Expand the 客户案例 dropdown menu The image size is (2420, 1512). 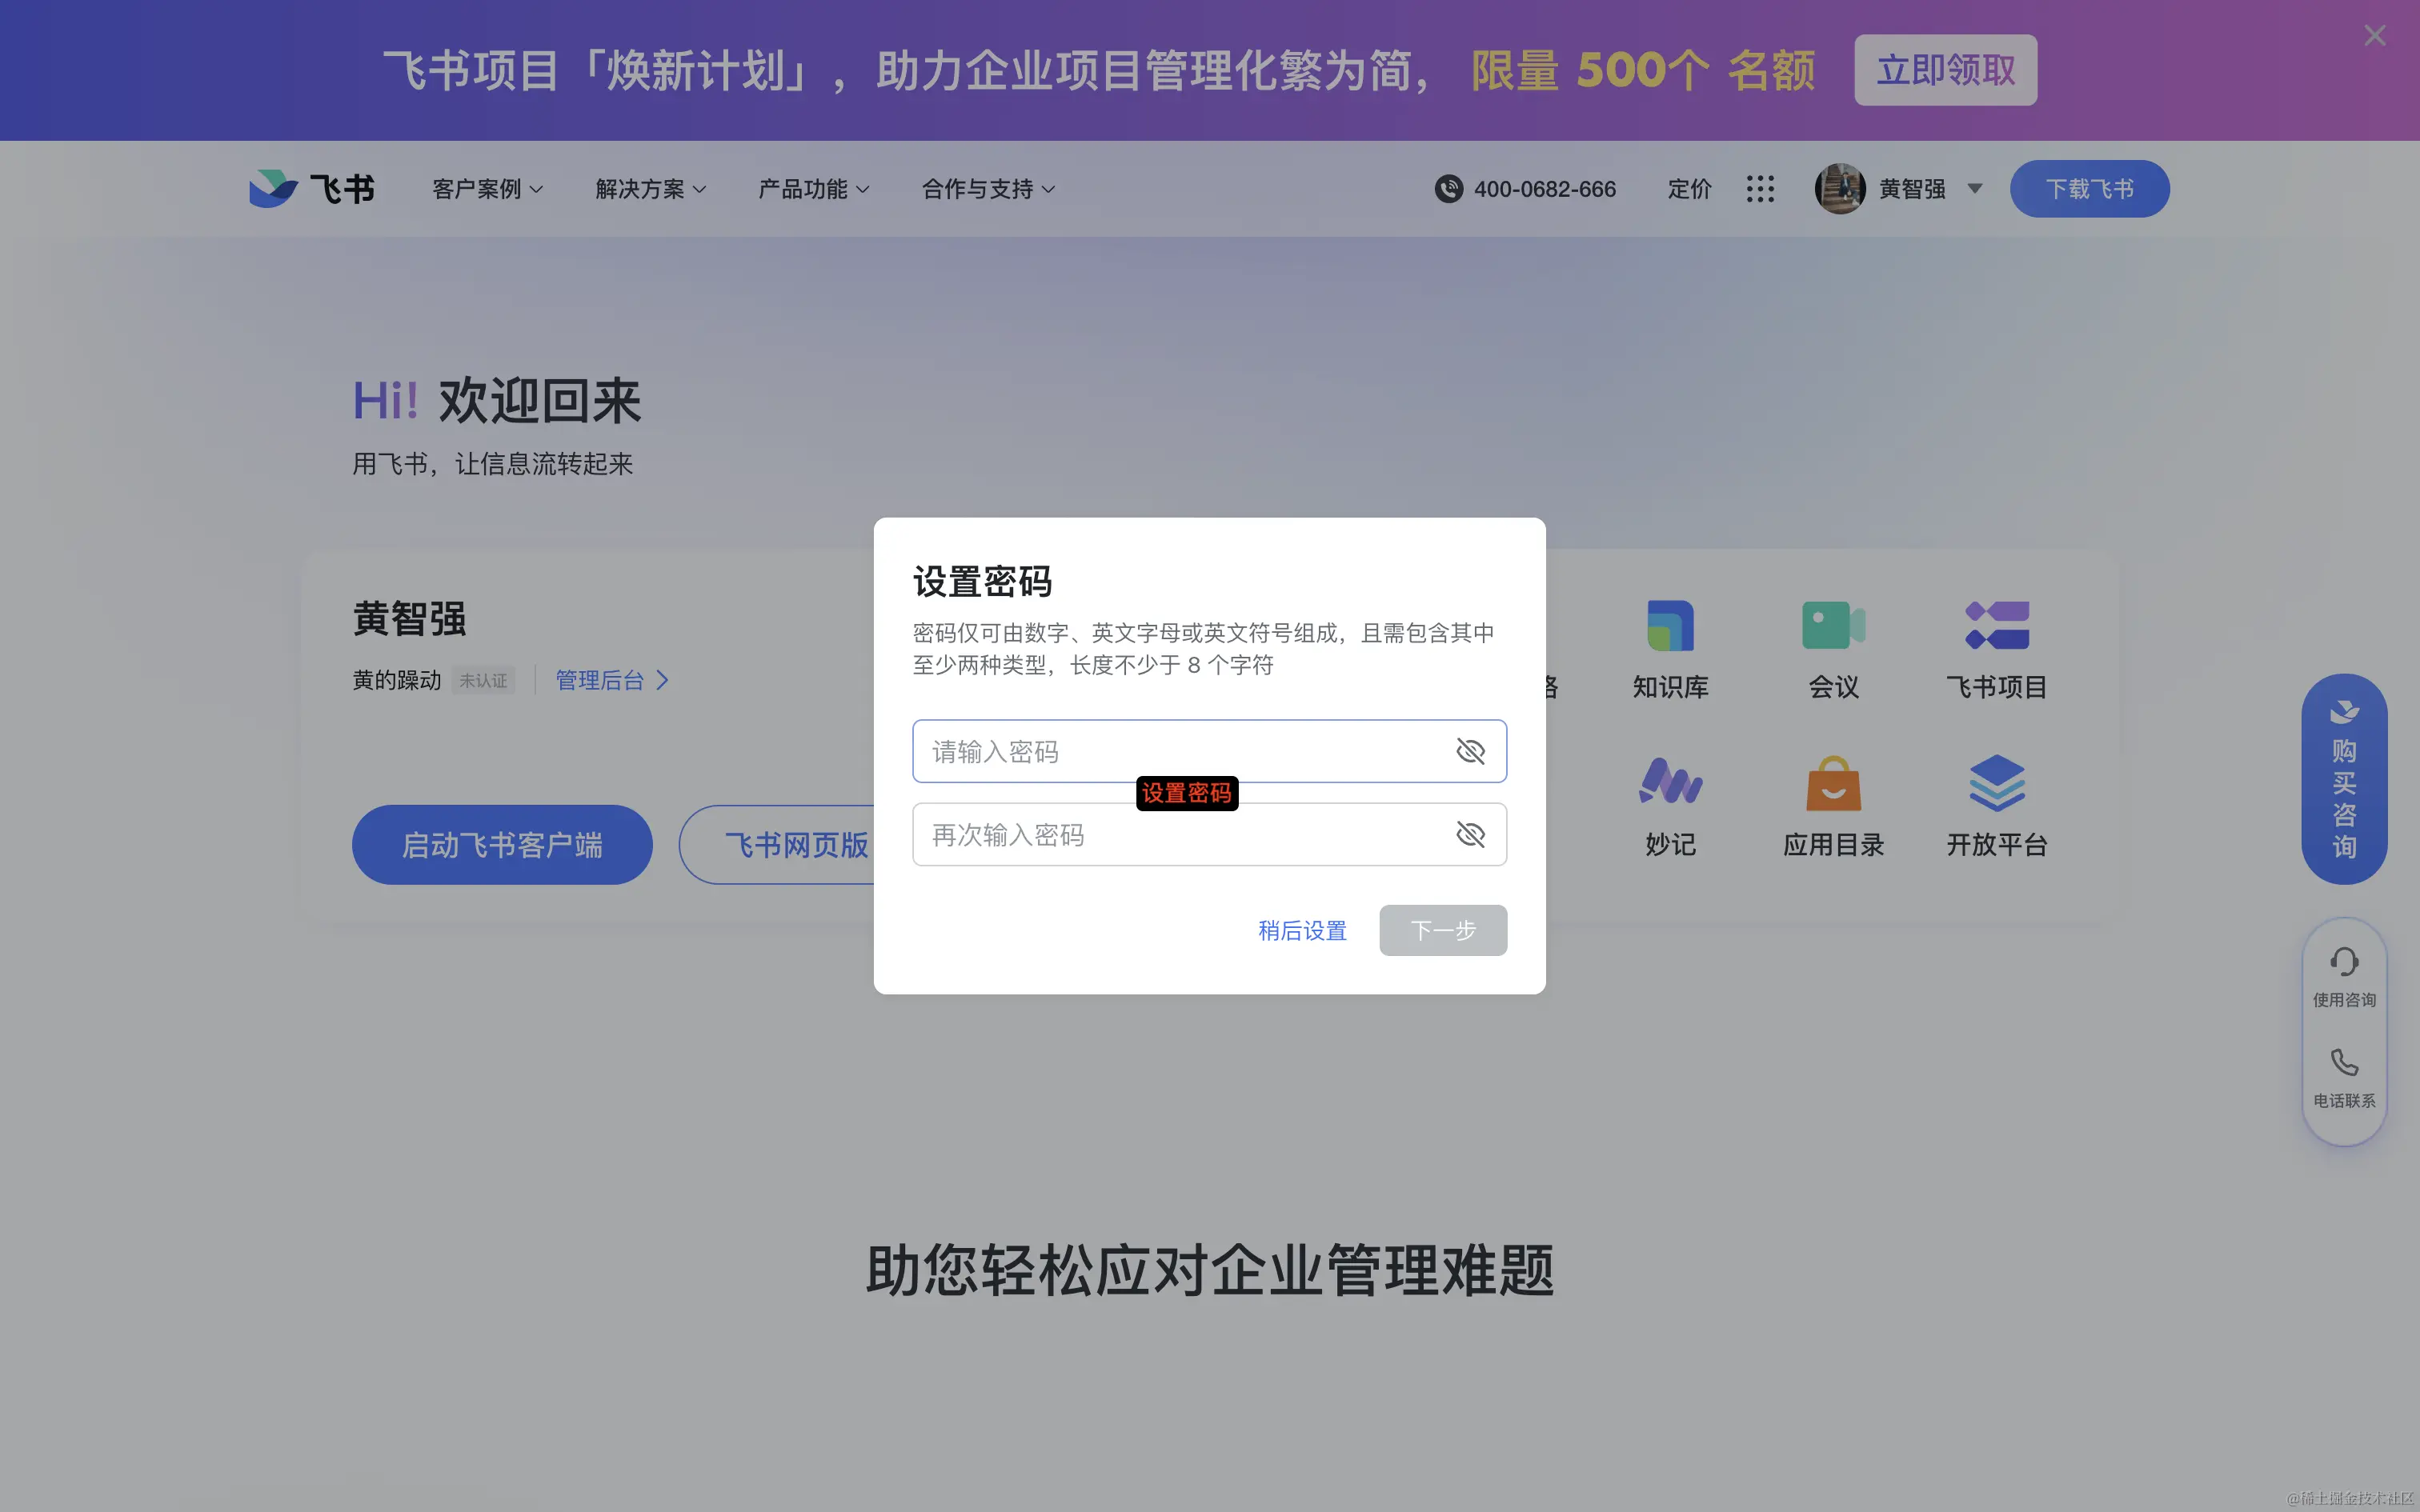(487, 189)
